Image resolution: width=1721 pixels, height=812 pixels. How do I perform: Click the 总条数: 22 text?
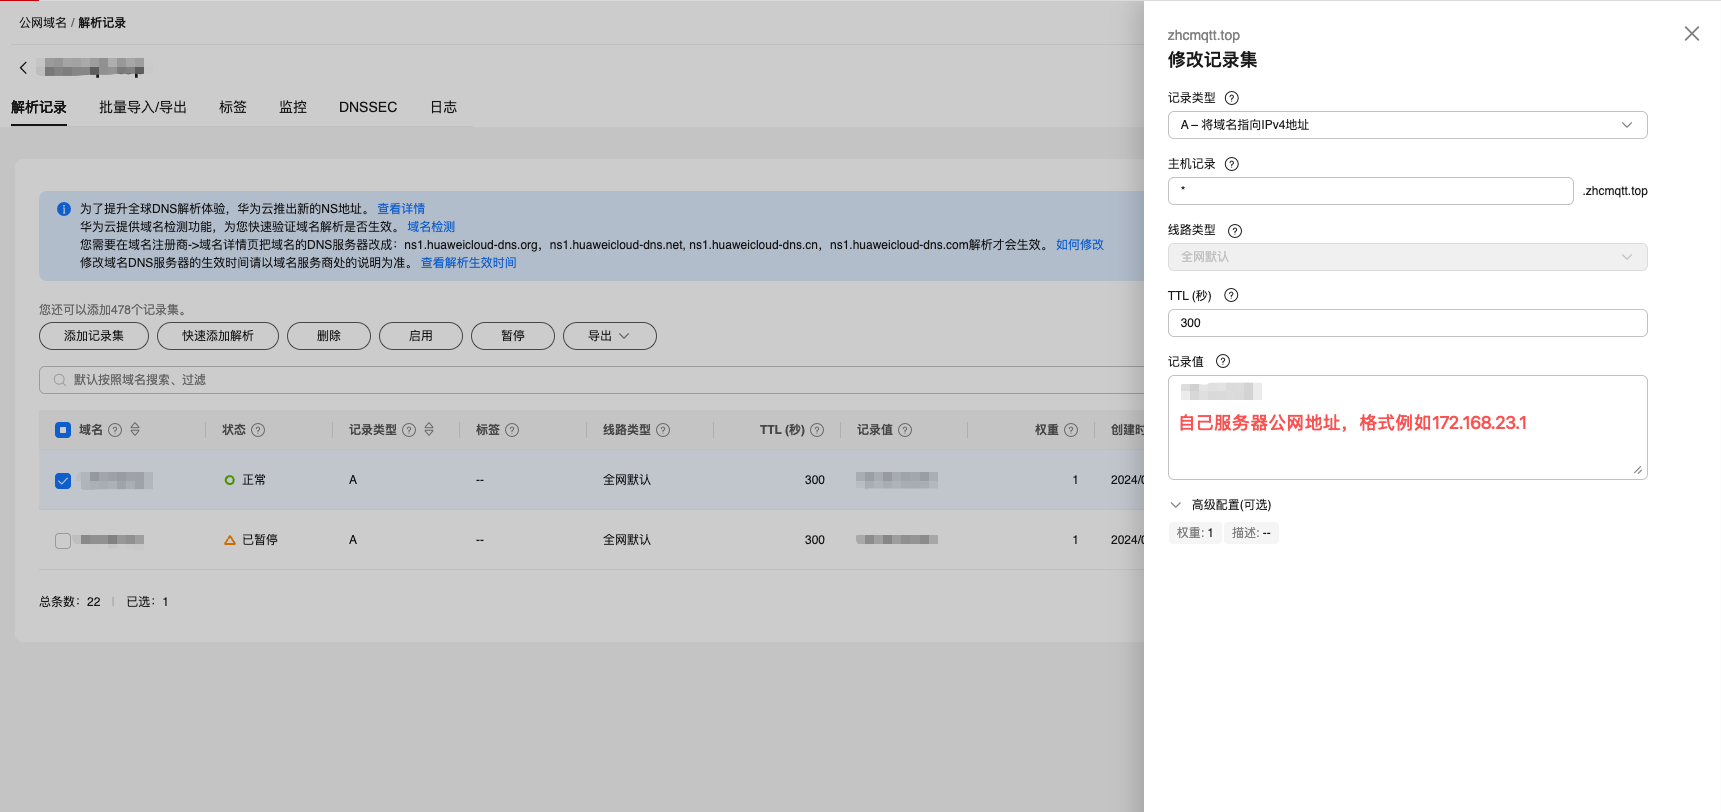pyautogui.click(x=70, y=602)
